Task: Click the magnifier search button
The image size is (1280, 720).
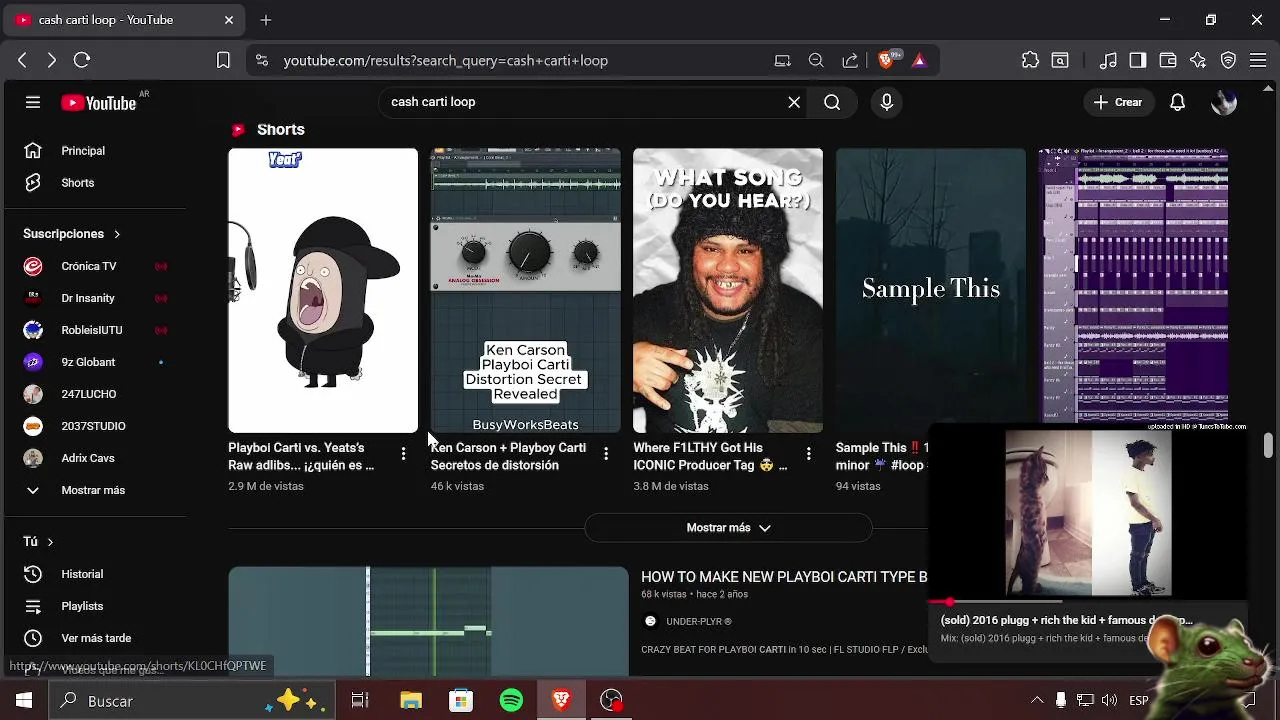Action: pyautogui.click(x=832, y=102)
